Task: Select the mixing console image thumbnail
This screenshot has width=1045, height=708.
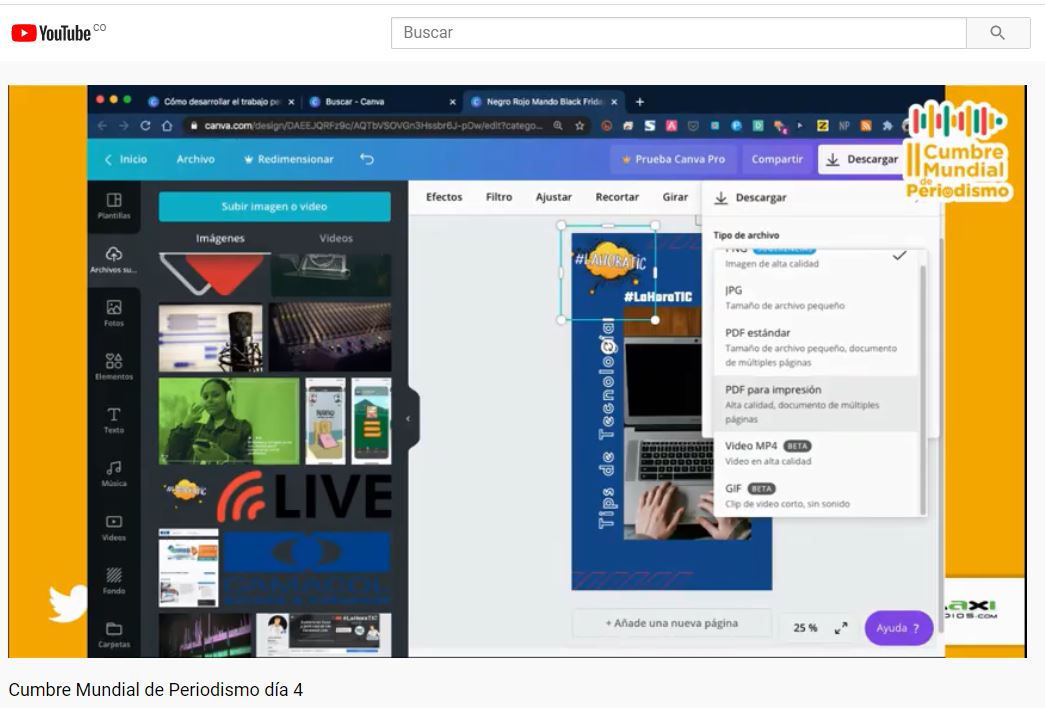Action: coord(331,338)
